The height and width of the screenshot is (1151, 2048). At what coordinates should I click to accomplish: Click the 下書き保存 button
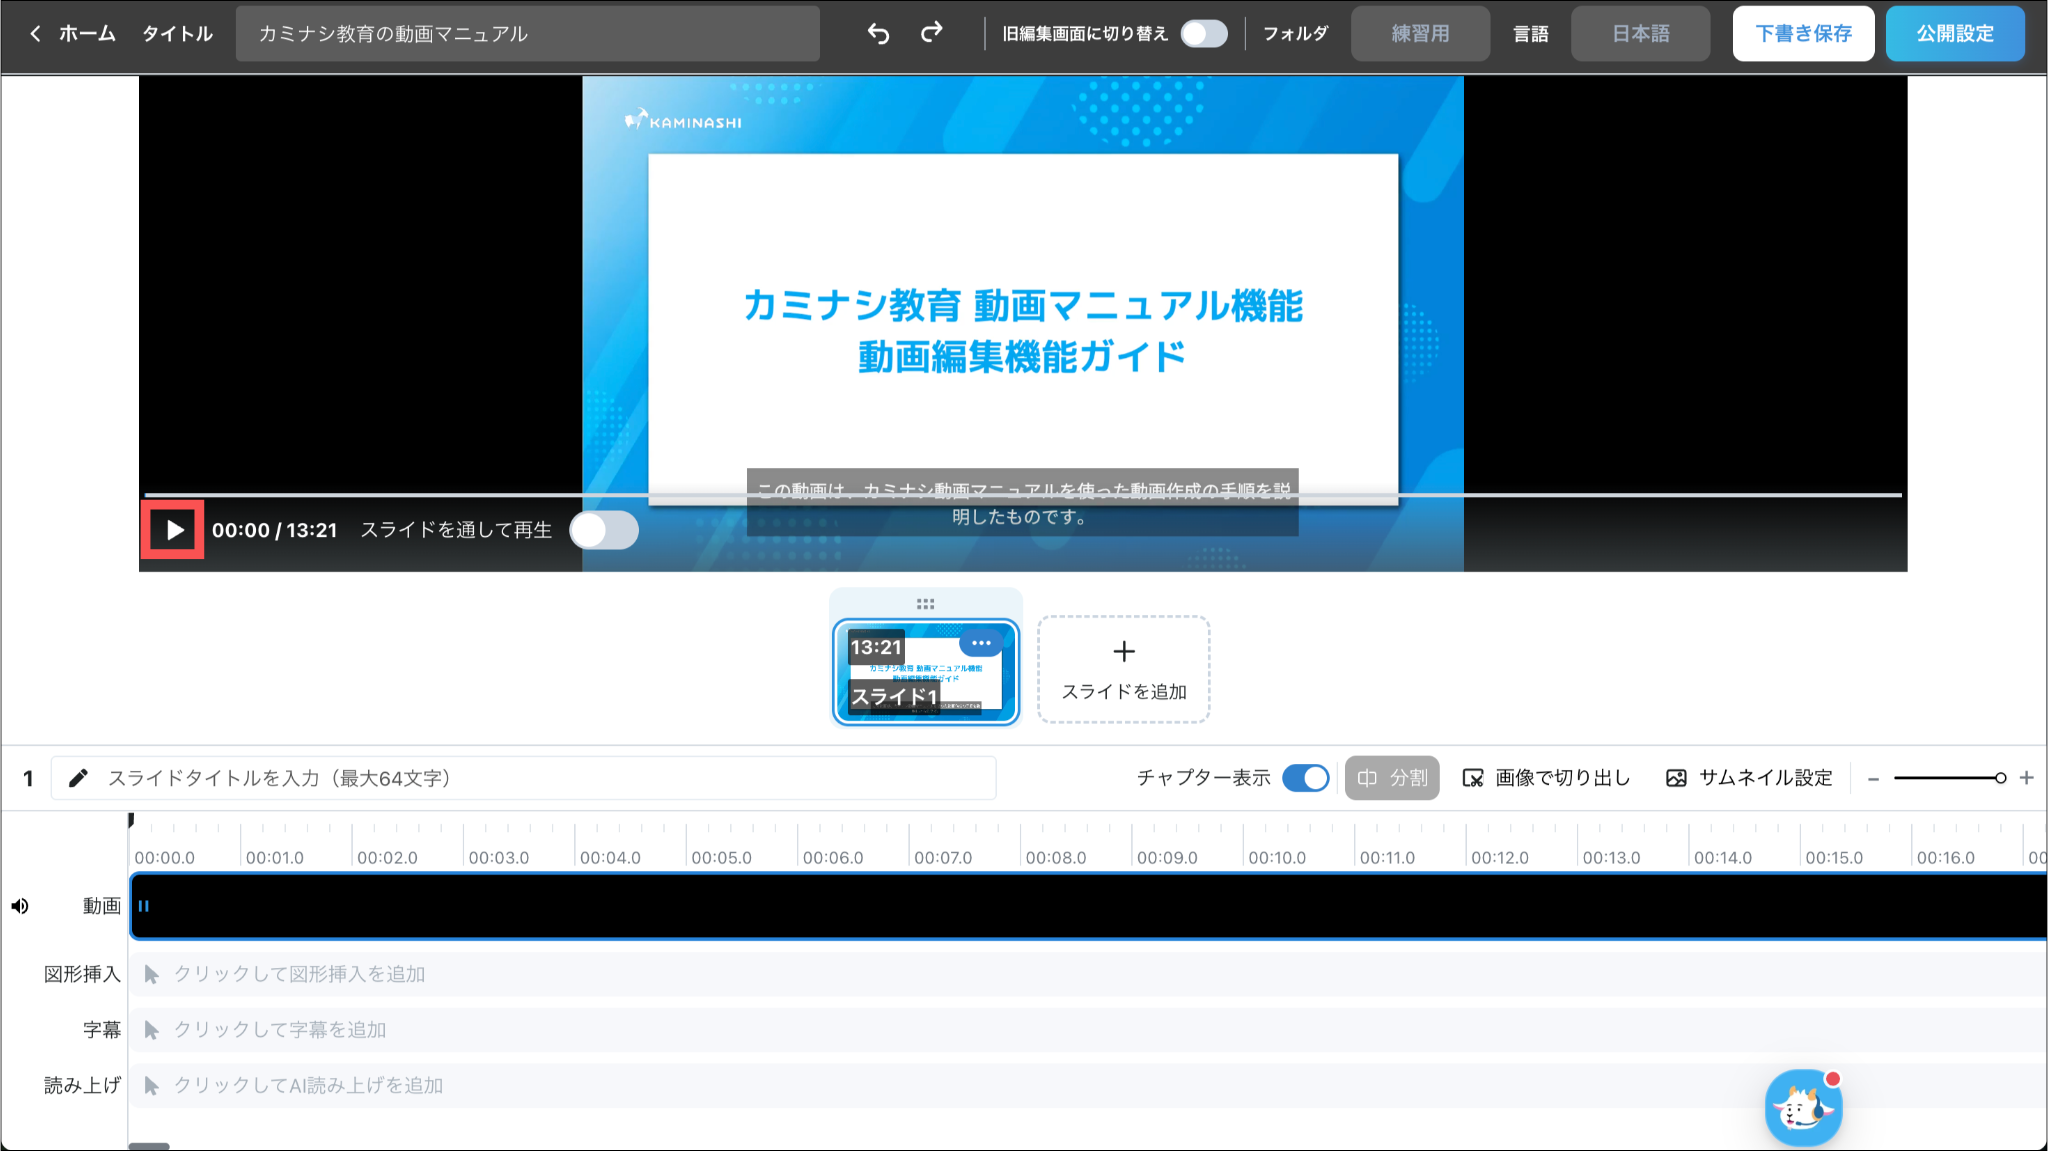point(1803,34)
